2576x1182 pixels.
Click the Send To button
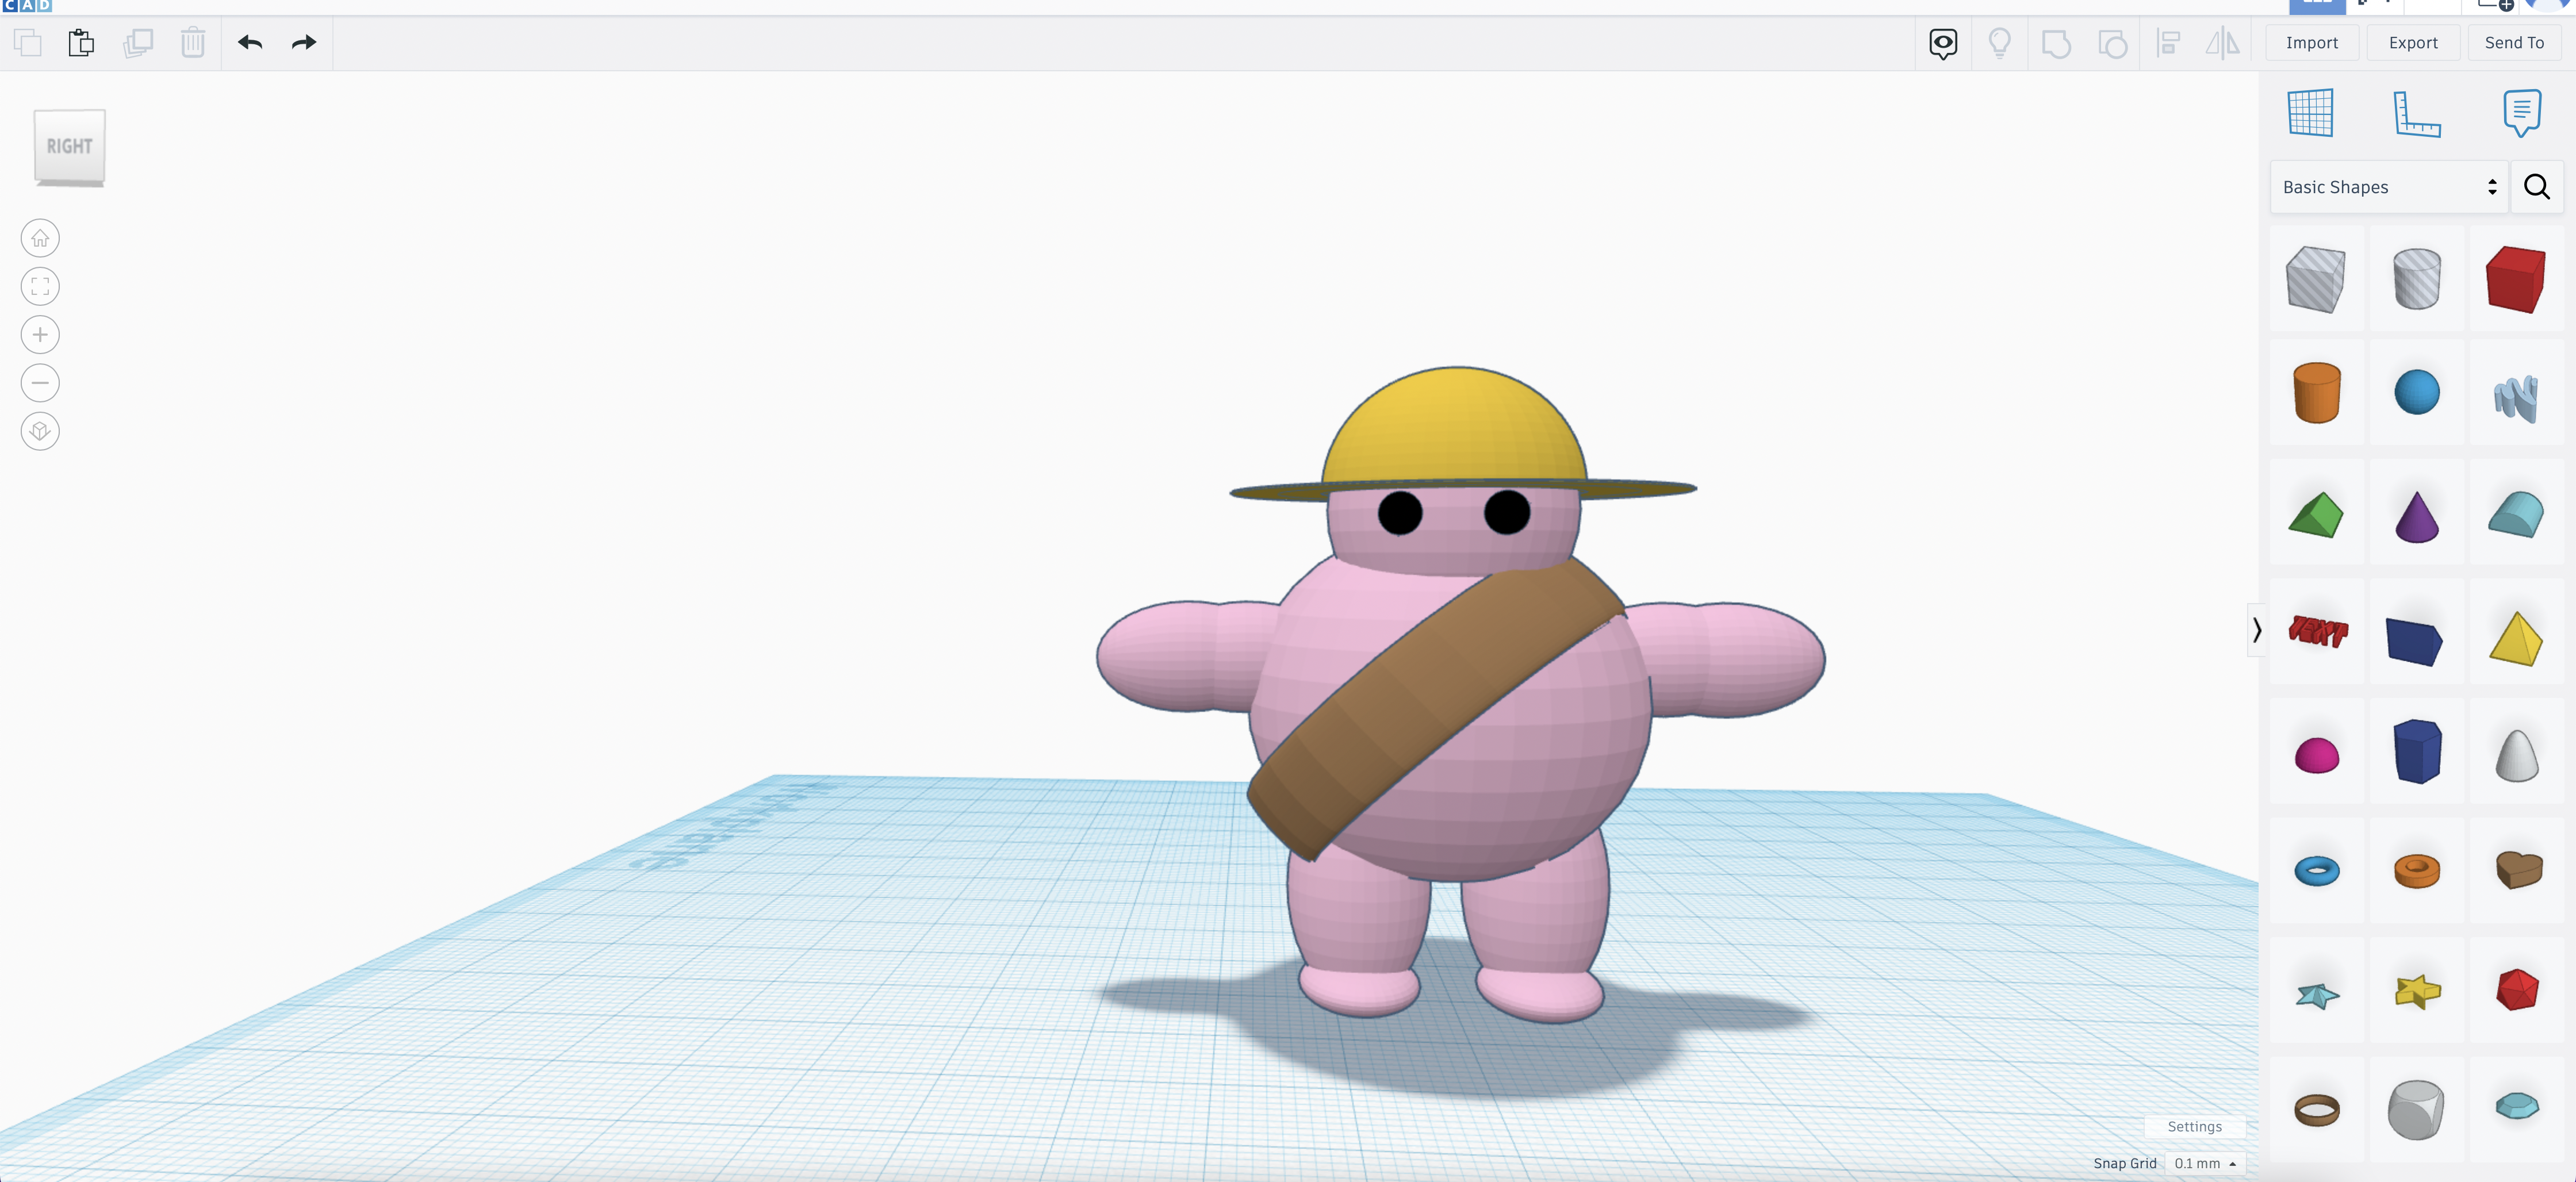click(2514, 43)
